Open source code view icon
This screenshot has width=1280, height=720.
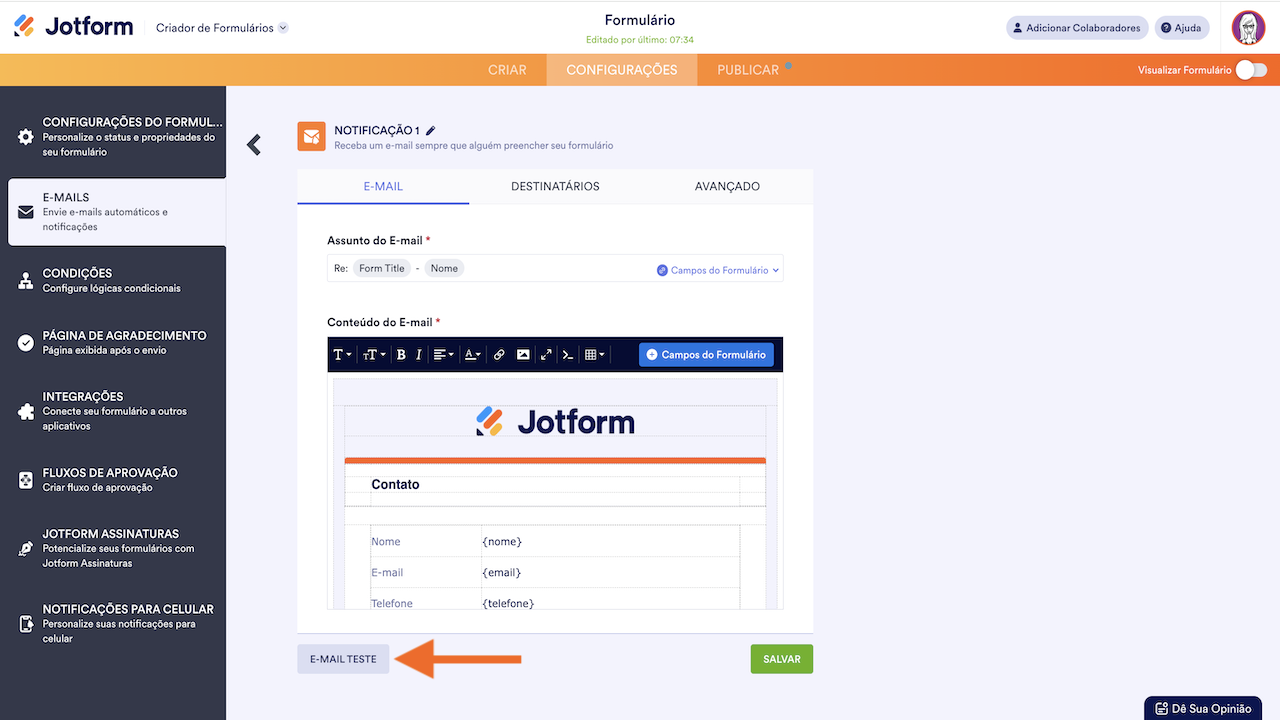pos(568,354)
